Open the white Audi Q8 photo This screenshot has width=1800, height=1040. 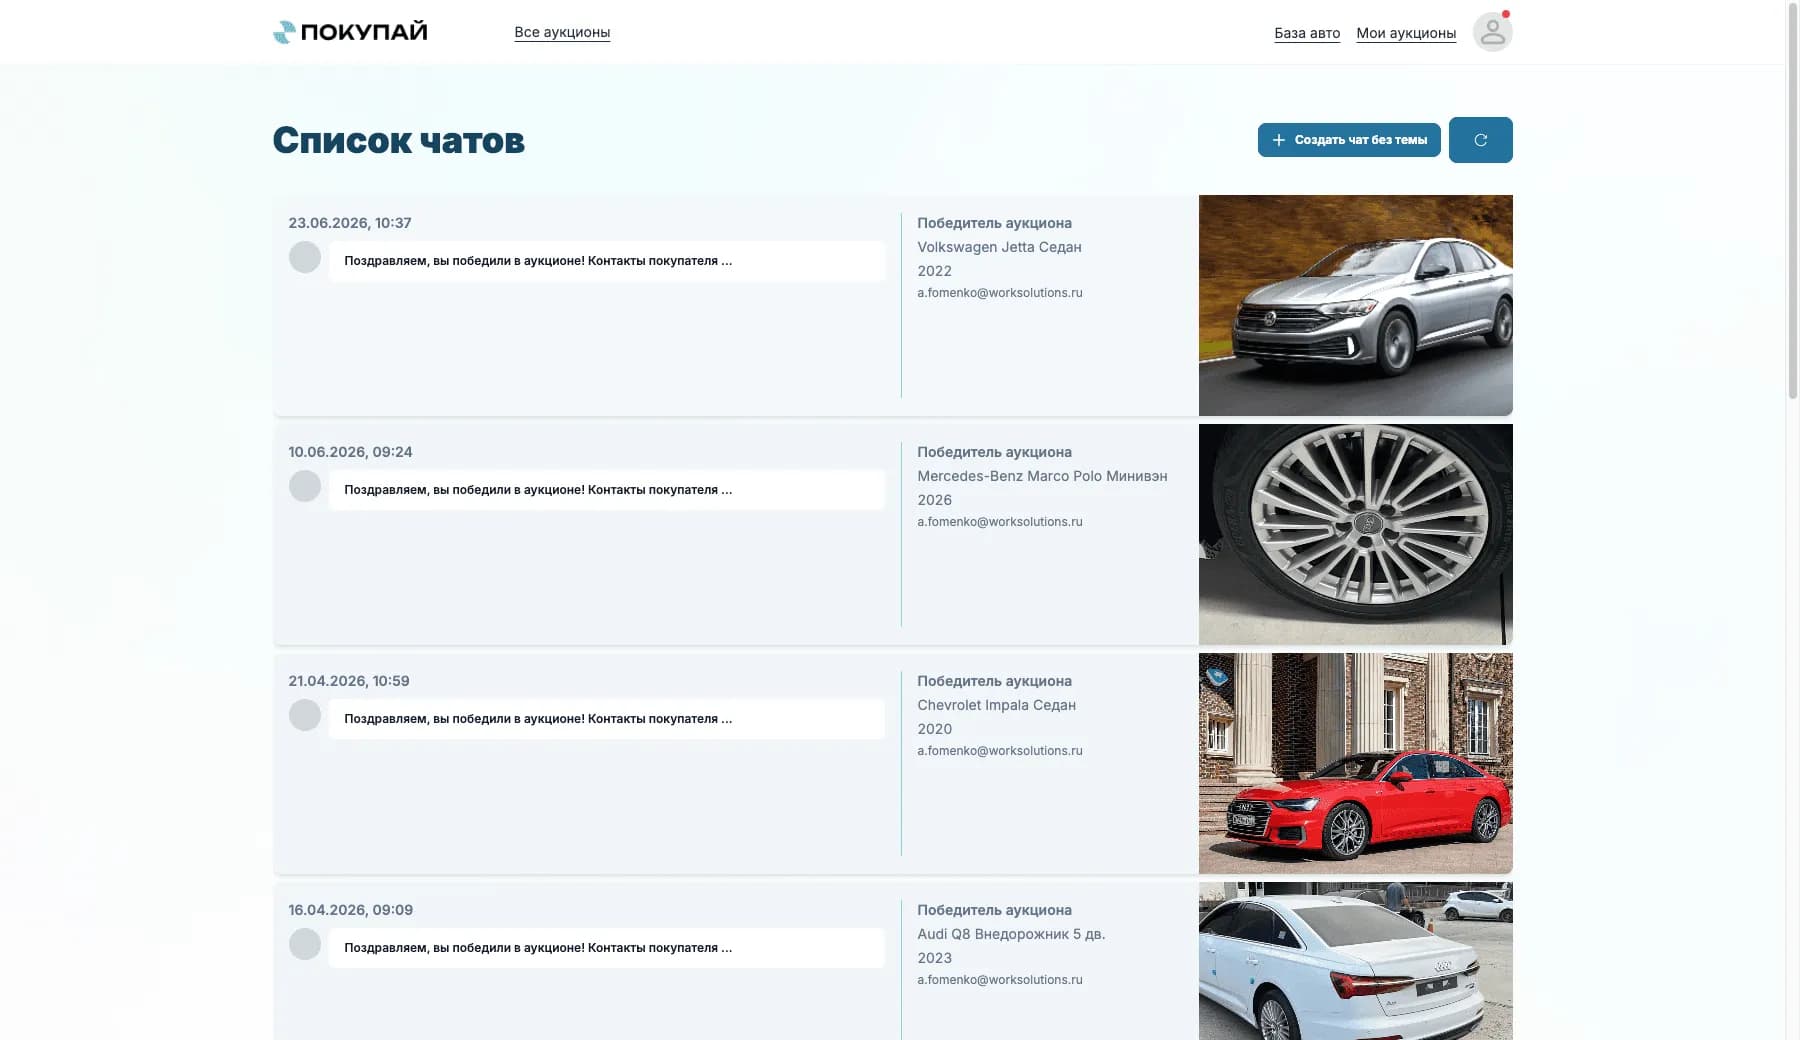point(1355,961)
